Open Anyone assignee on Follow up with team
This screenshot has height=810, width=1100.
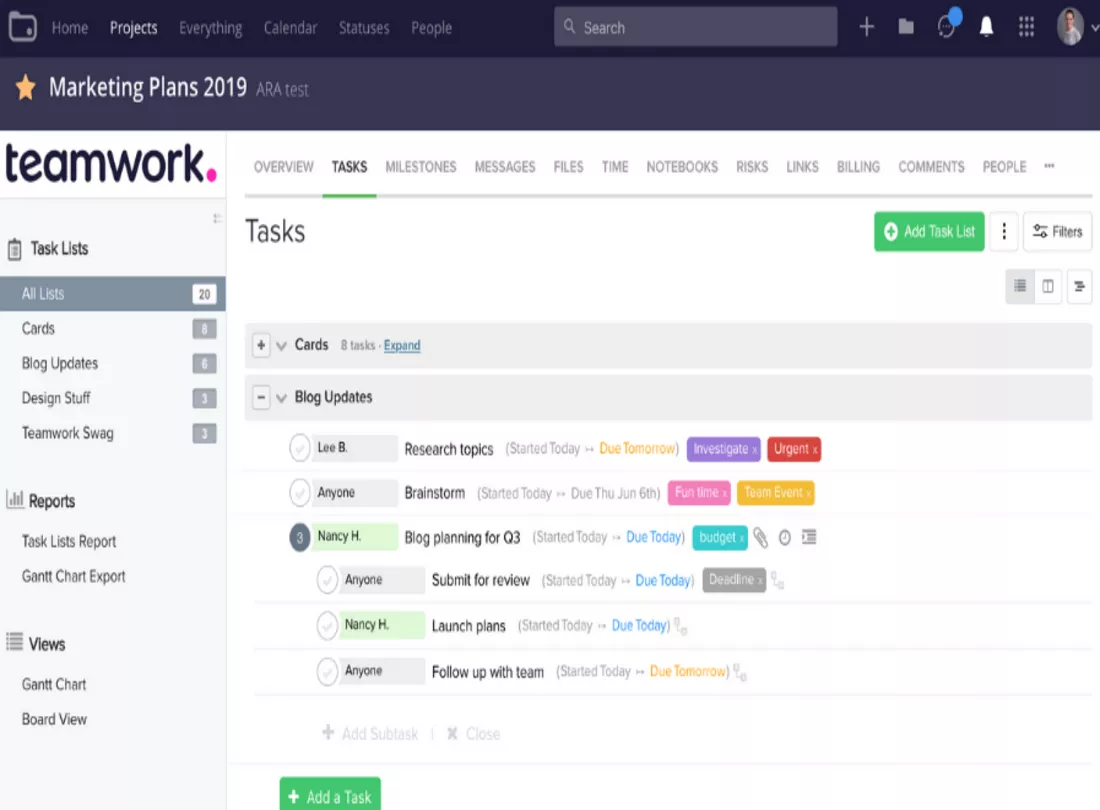[382, 671]
